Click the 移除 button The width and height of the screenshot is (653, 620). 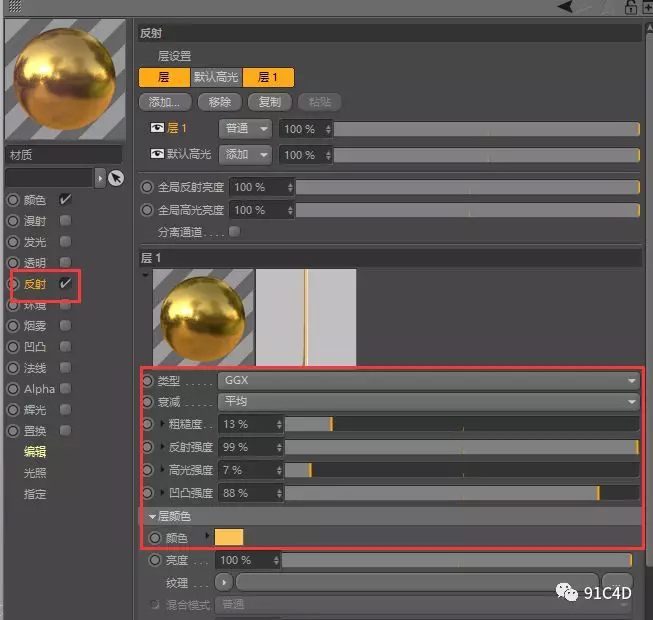(220, 102)
